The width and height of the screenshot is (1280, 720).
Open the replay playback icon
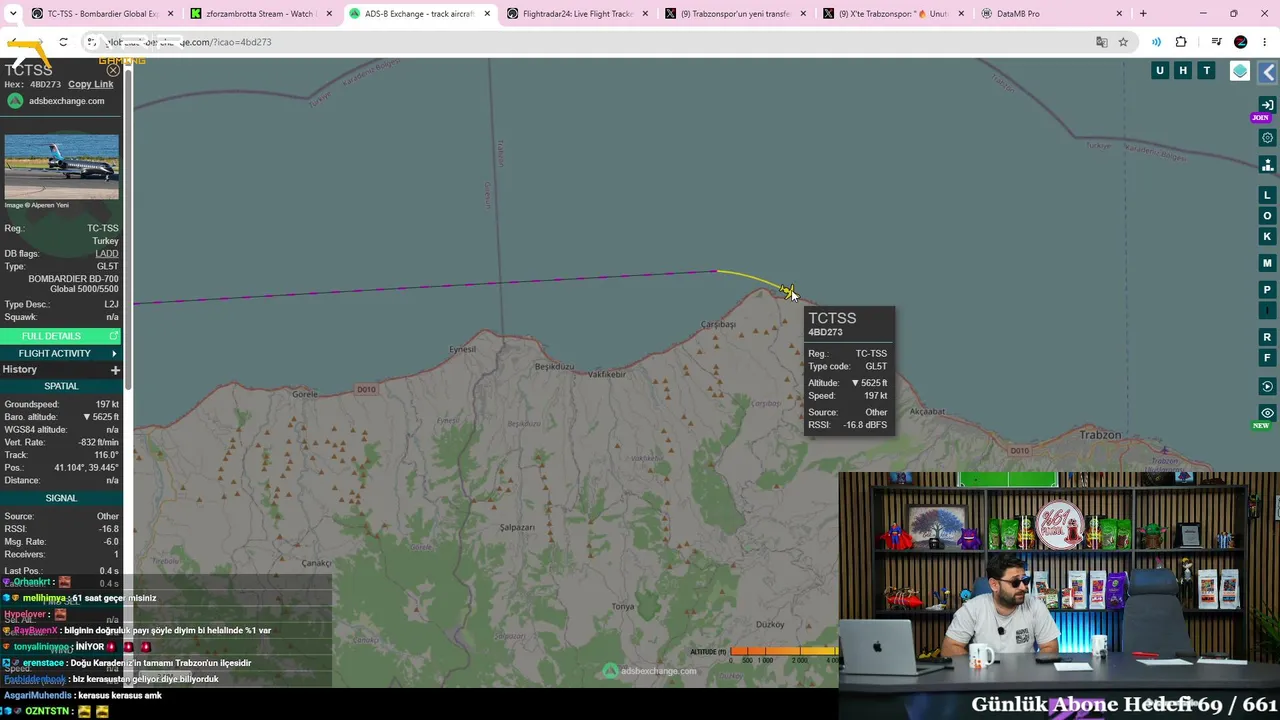1267,387
